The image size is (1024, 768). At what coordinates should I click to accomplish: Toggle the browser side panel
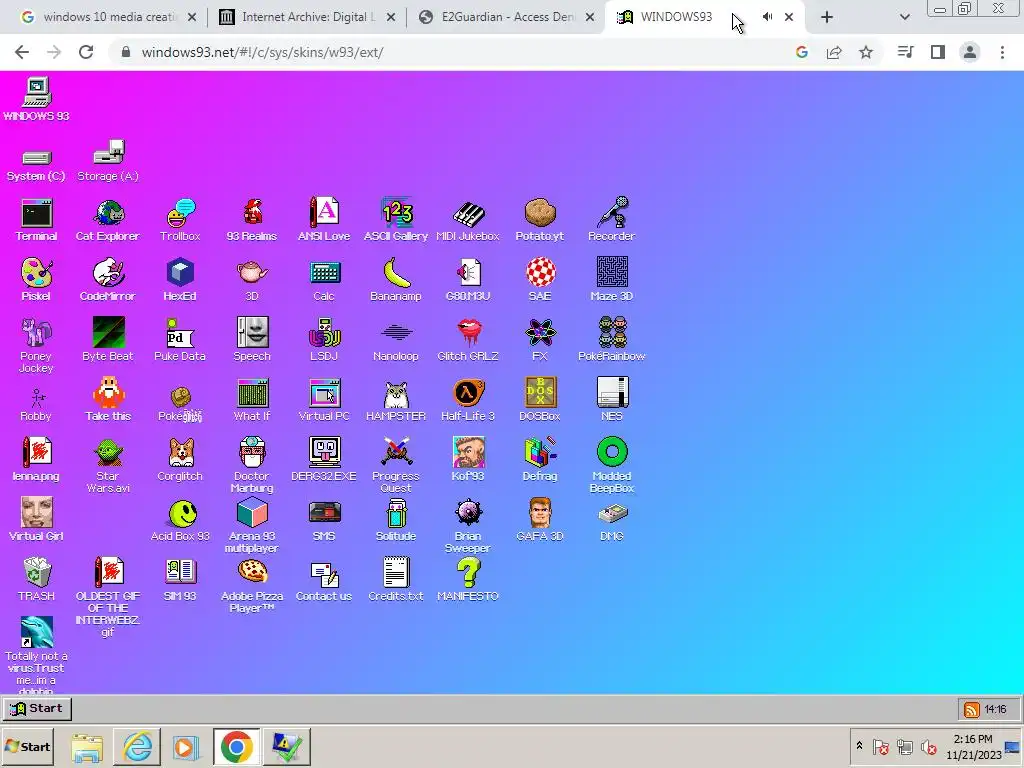coord(938,52)
